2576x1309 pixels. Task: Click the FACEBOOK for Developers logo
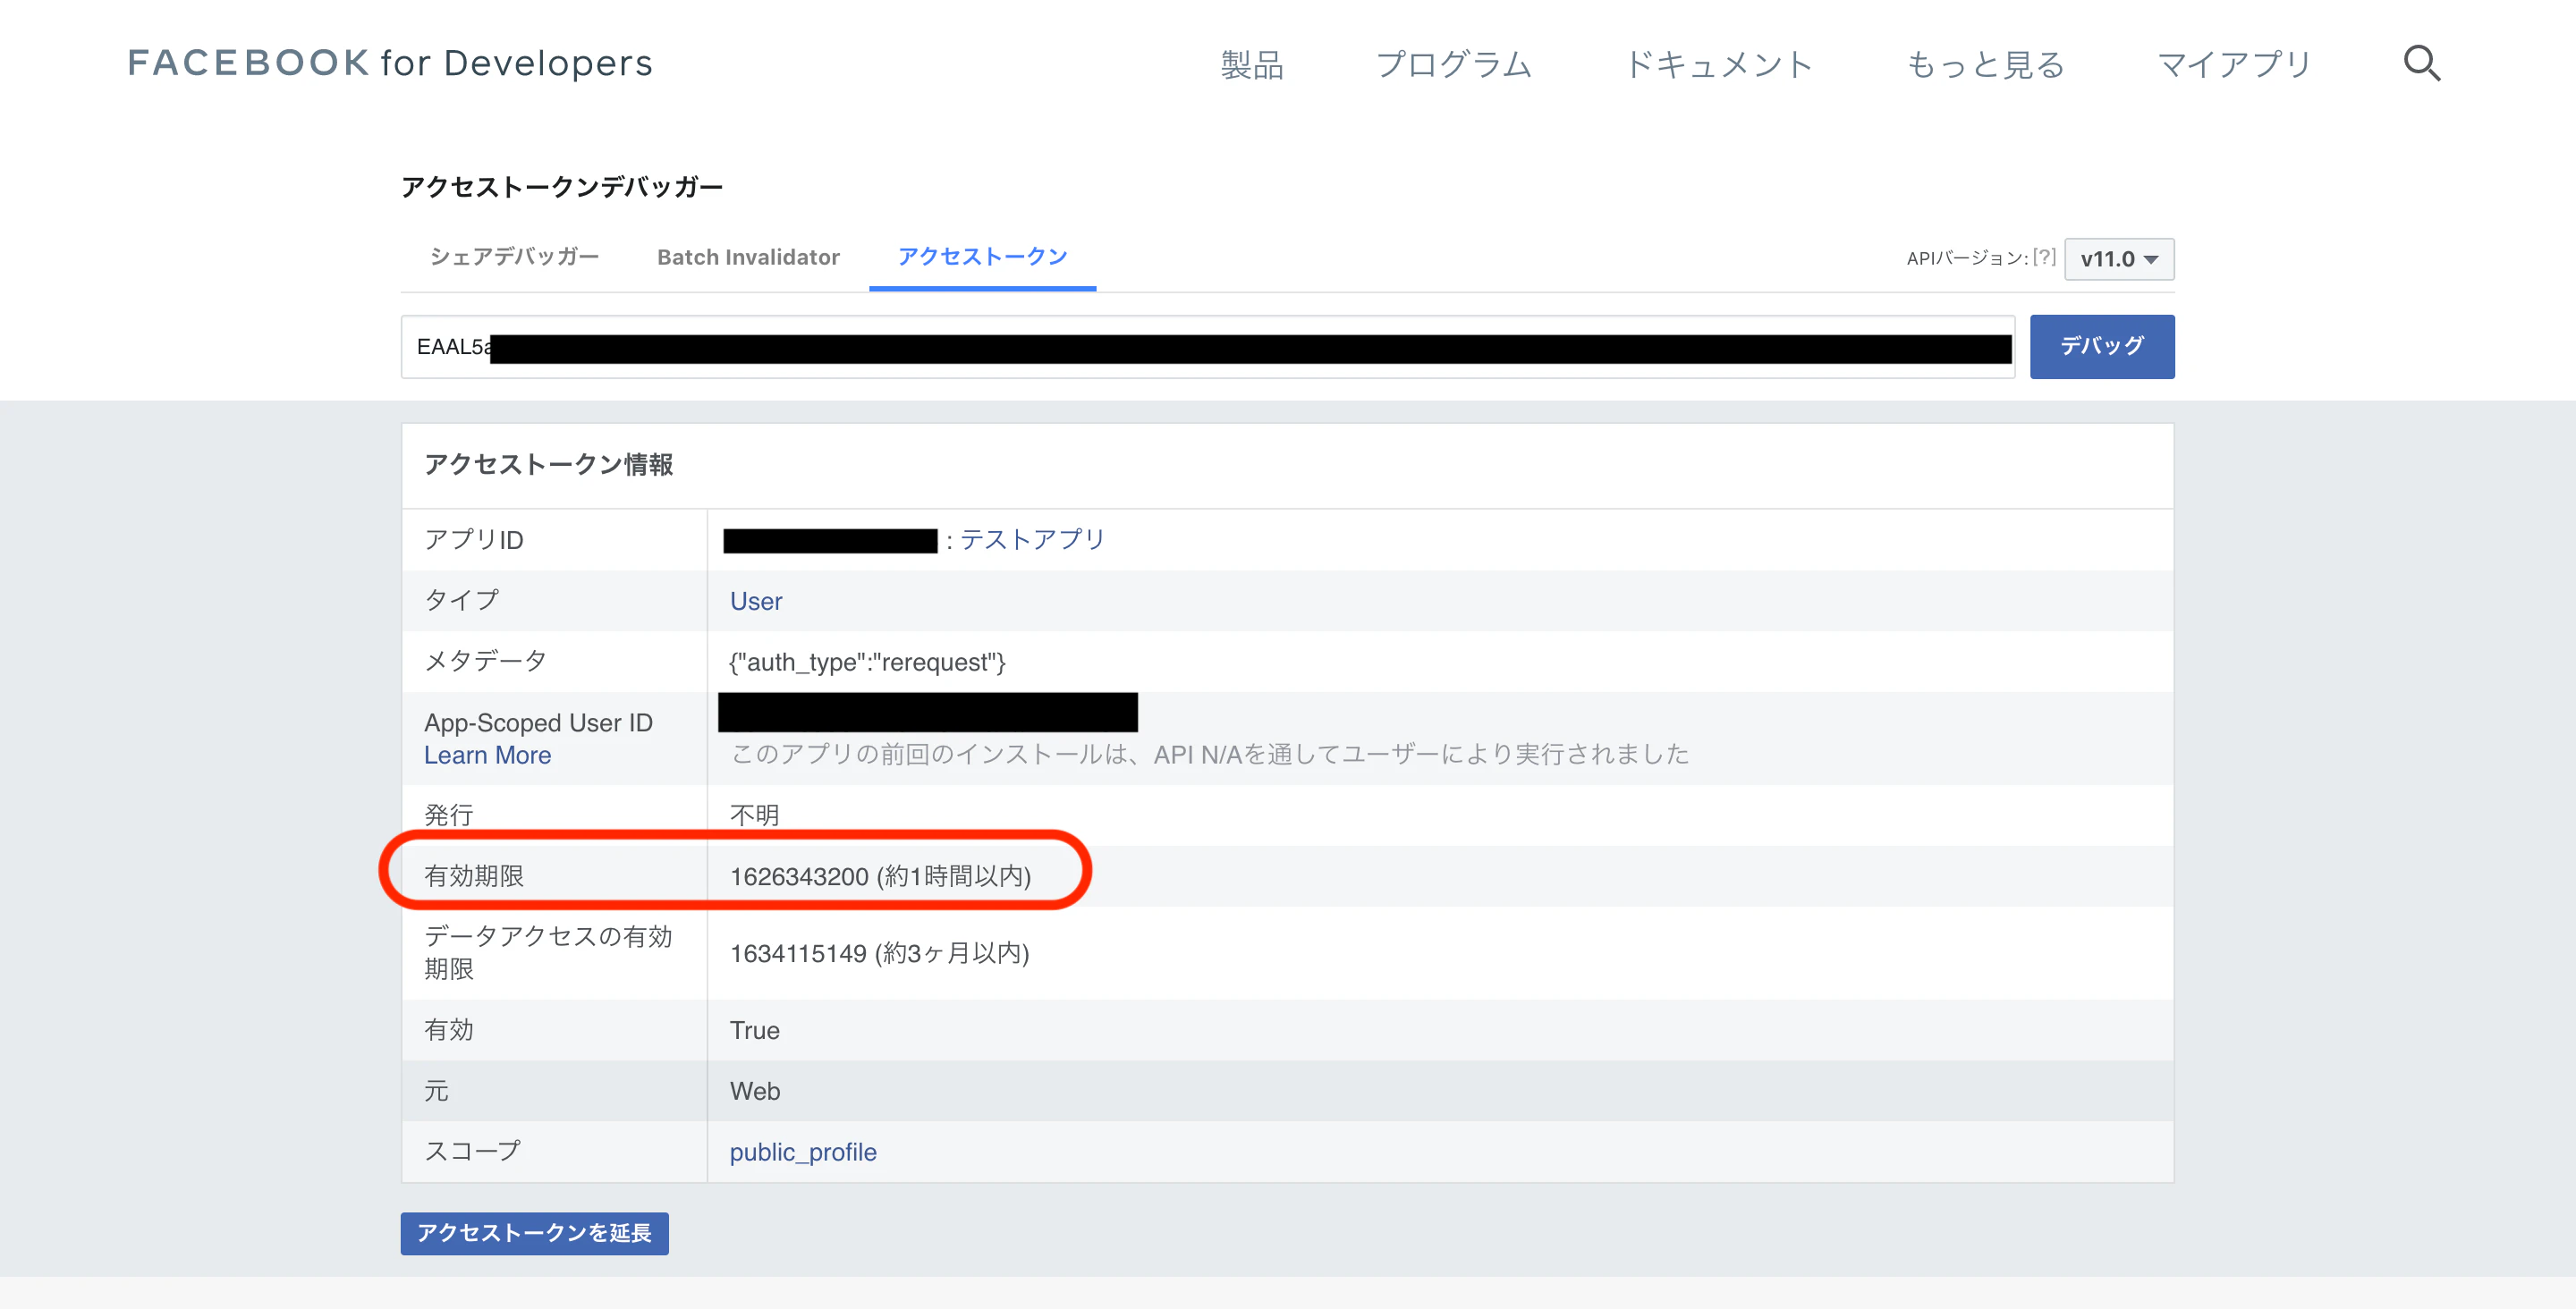pyautogui.click(x=390, y=63)
